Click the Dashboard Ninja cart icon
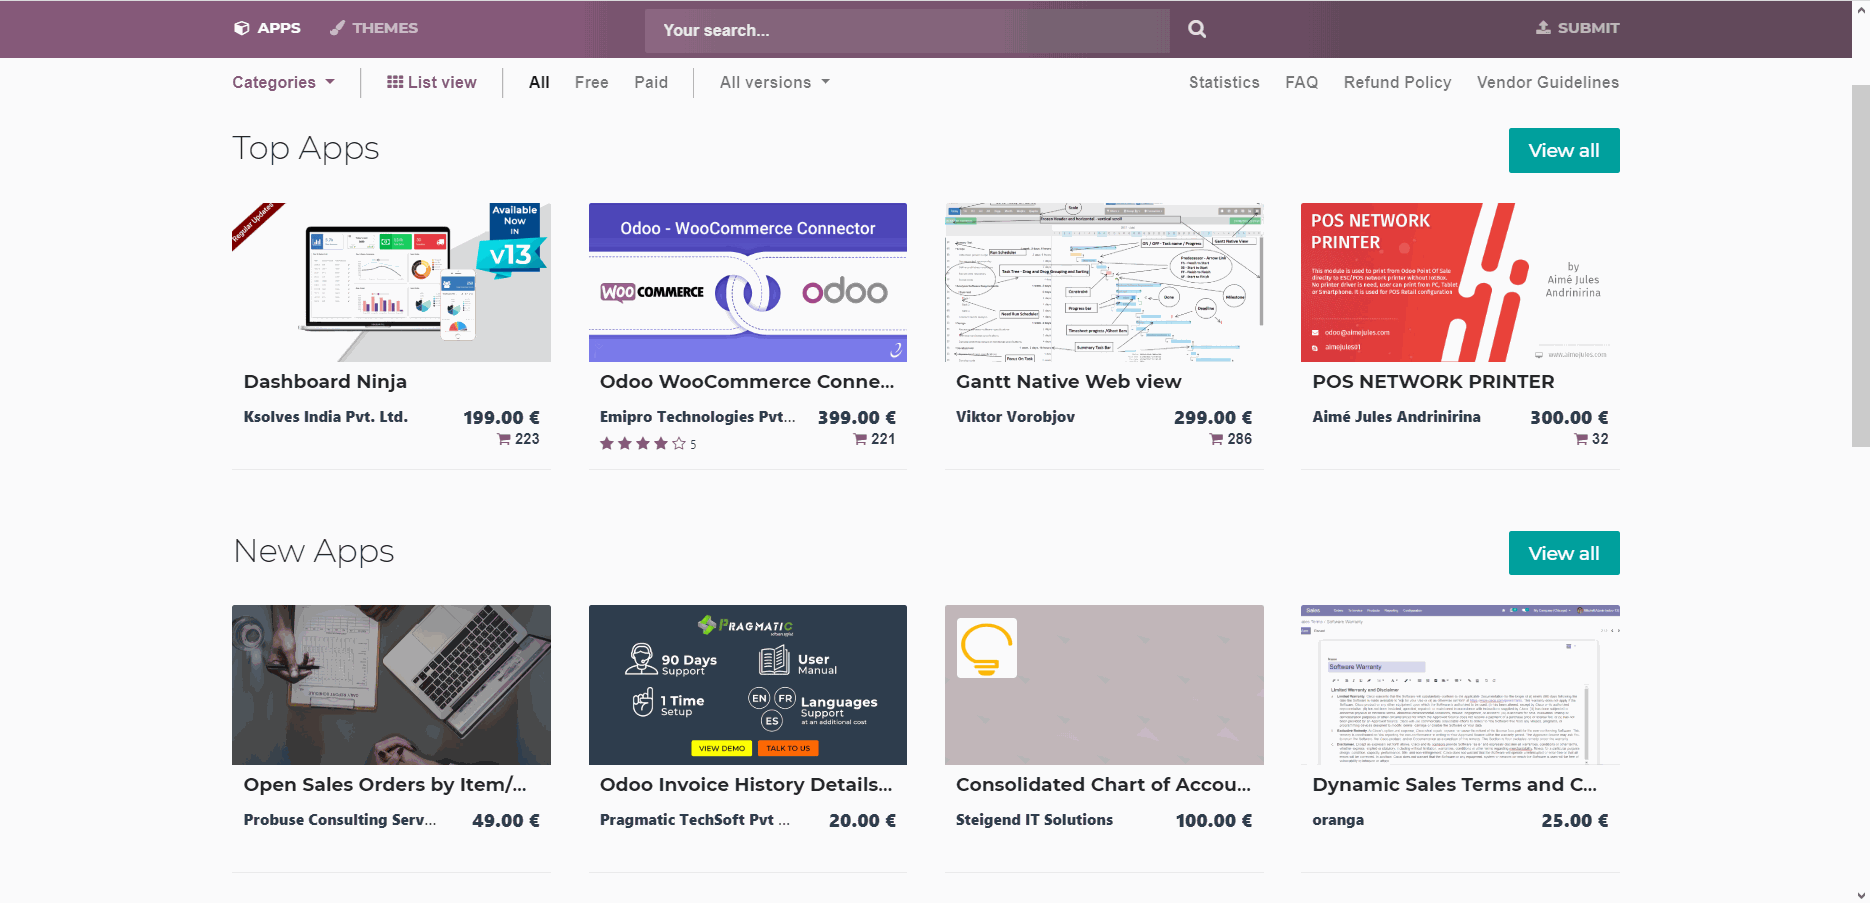Viewport: 1870px width, 903px height. coord(504,439)
